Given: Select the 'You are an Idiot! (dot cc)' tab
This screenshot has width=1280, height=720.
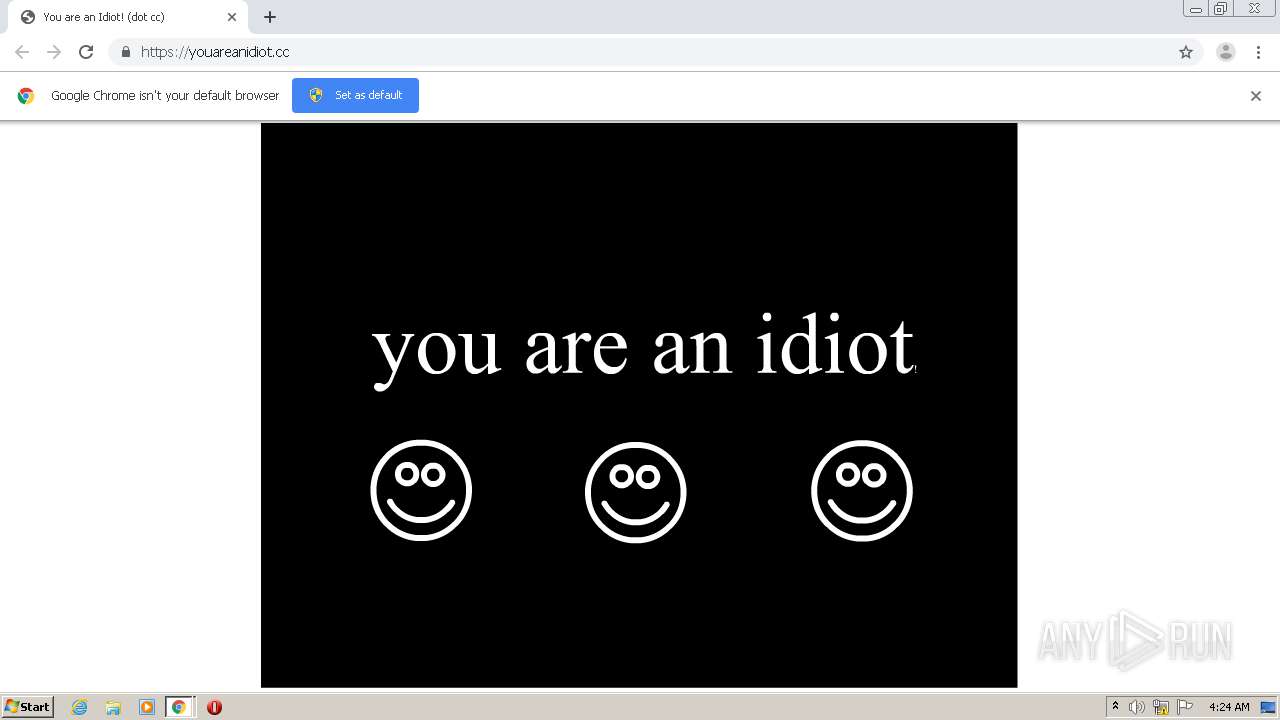Looking at the screenshot, I should tap(128, 17).
